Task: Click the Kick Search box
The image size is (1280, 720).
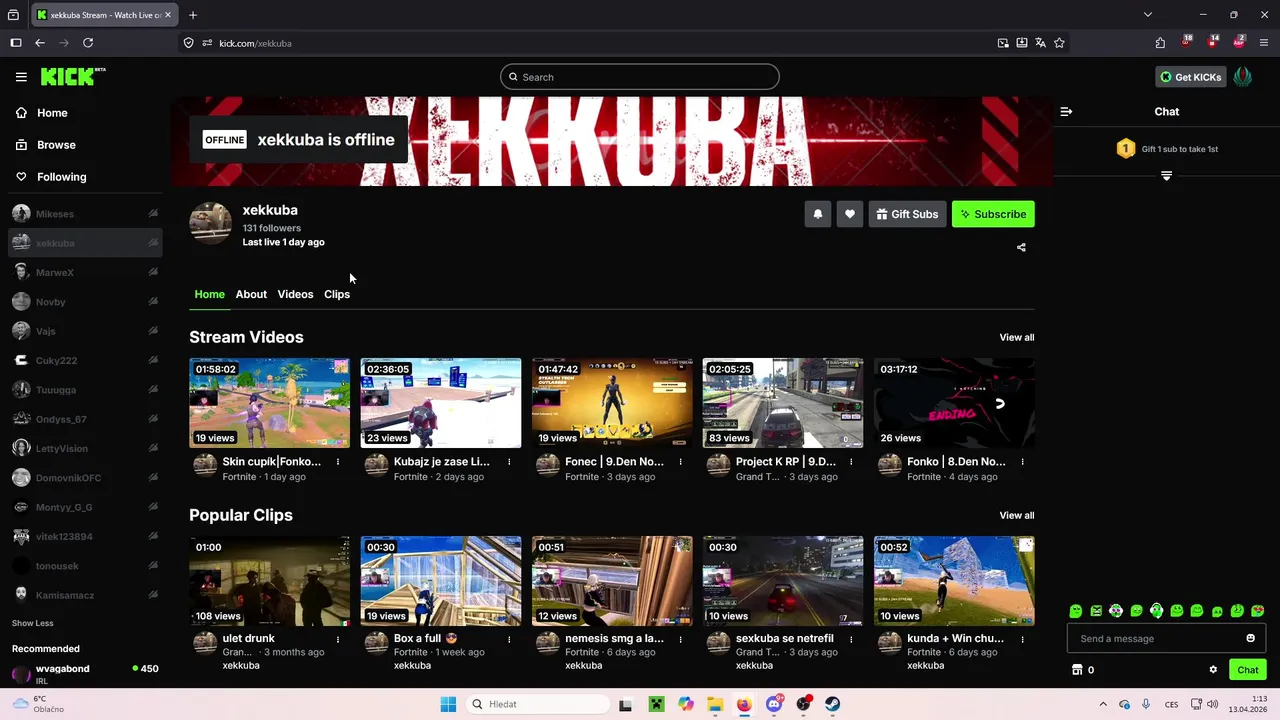Action: pos(640,77)
